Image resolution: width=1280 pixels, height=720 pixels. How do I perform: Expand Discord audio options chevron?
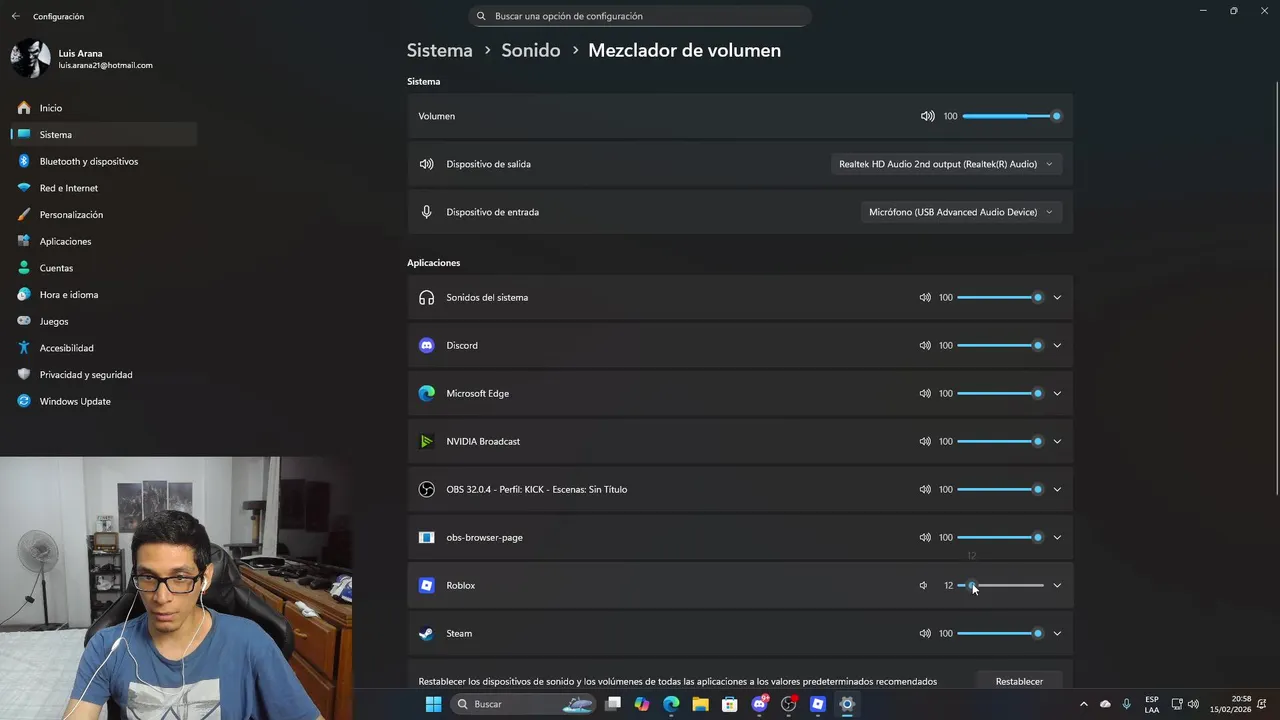[1057, 345]
